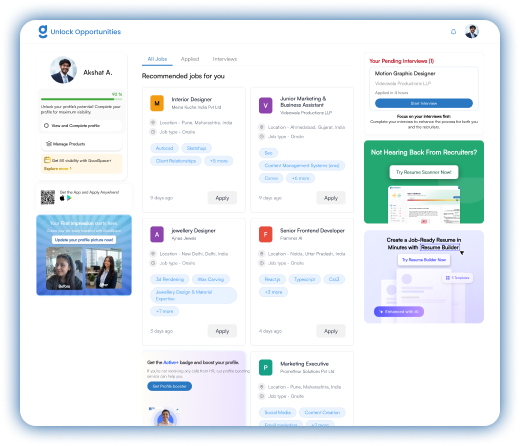Click the location pin icon on Interior Designer card
Screen dimensions: 520x446
tap(153, 123)
